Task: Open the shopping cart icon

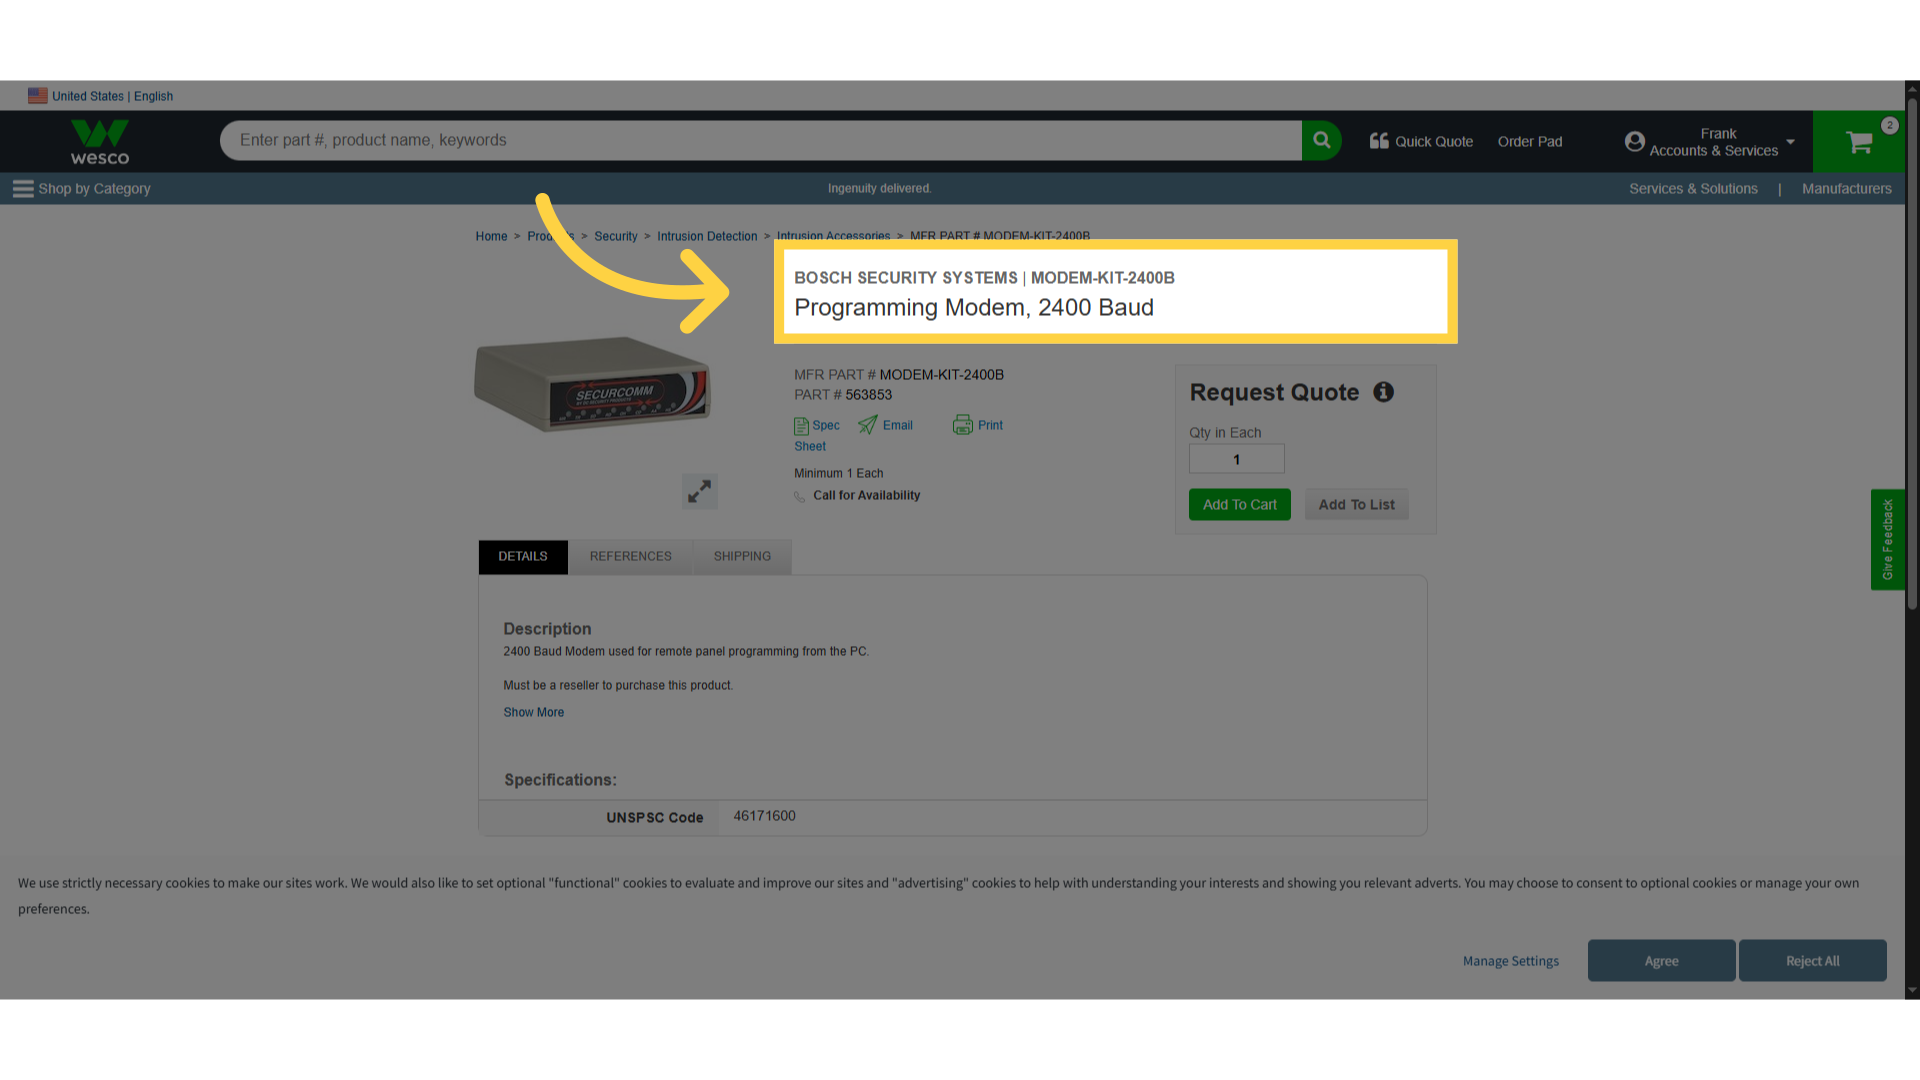Action: [x=1859, y=142]
